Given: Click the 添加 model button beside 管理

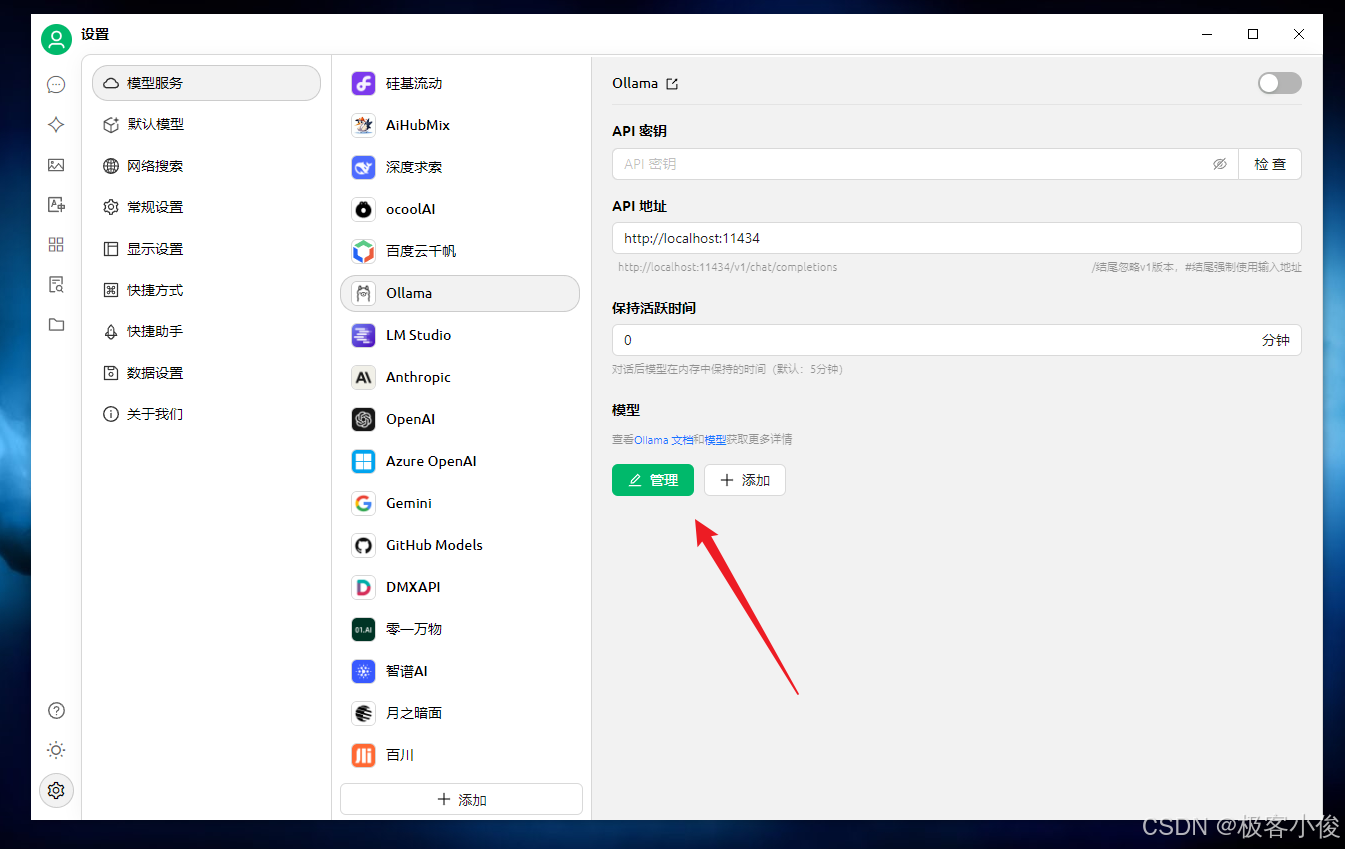Looking at the screenshot, I should click(x=745, y=480).
